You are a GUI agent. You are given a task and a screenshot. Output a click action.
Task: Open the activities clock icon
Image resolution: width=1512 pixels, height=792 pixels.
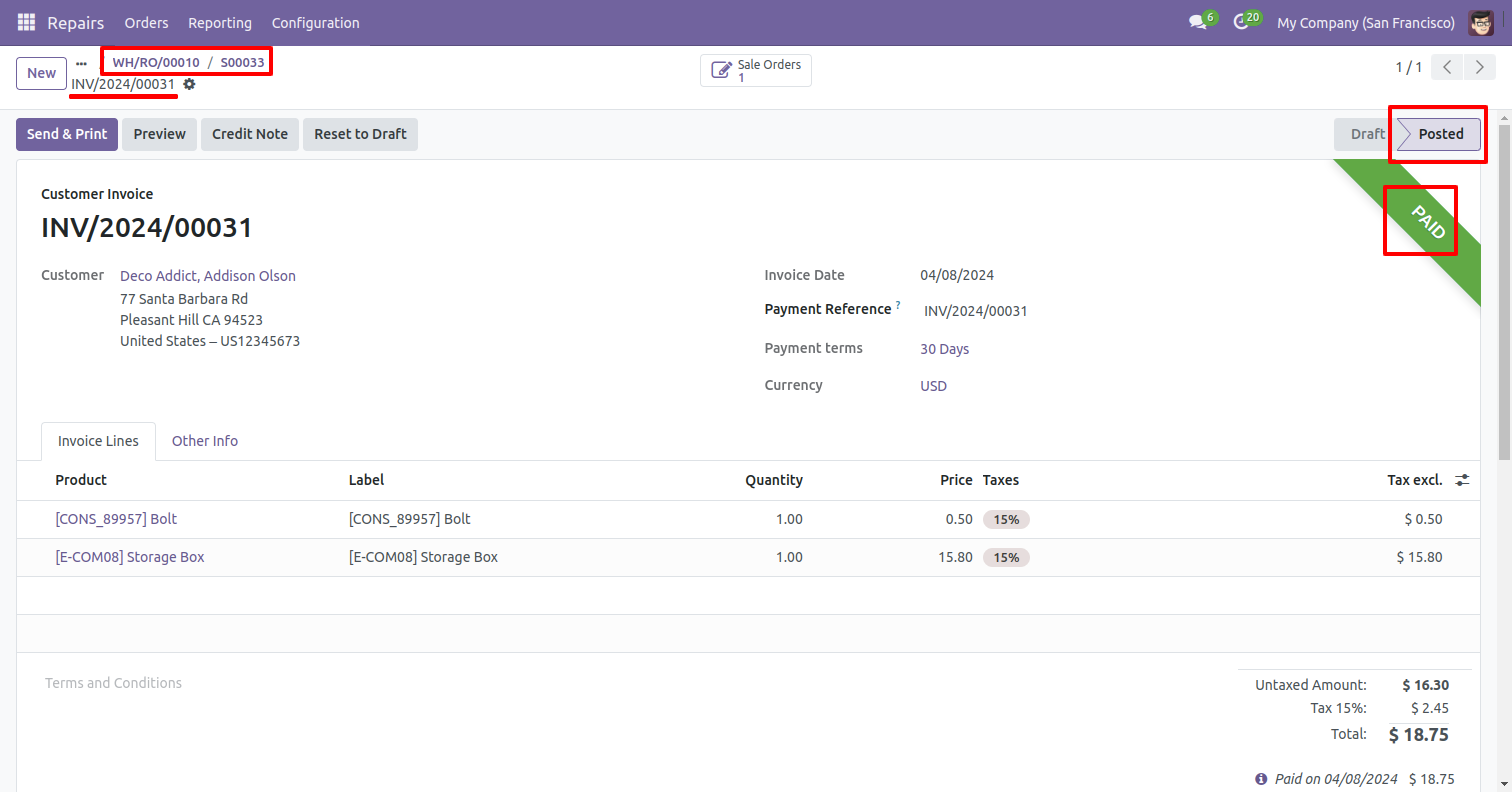pos(1241,22)
